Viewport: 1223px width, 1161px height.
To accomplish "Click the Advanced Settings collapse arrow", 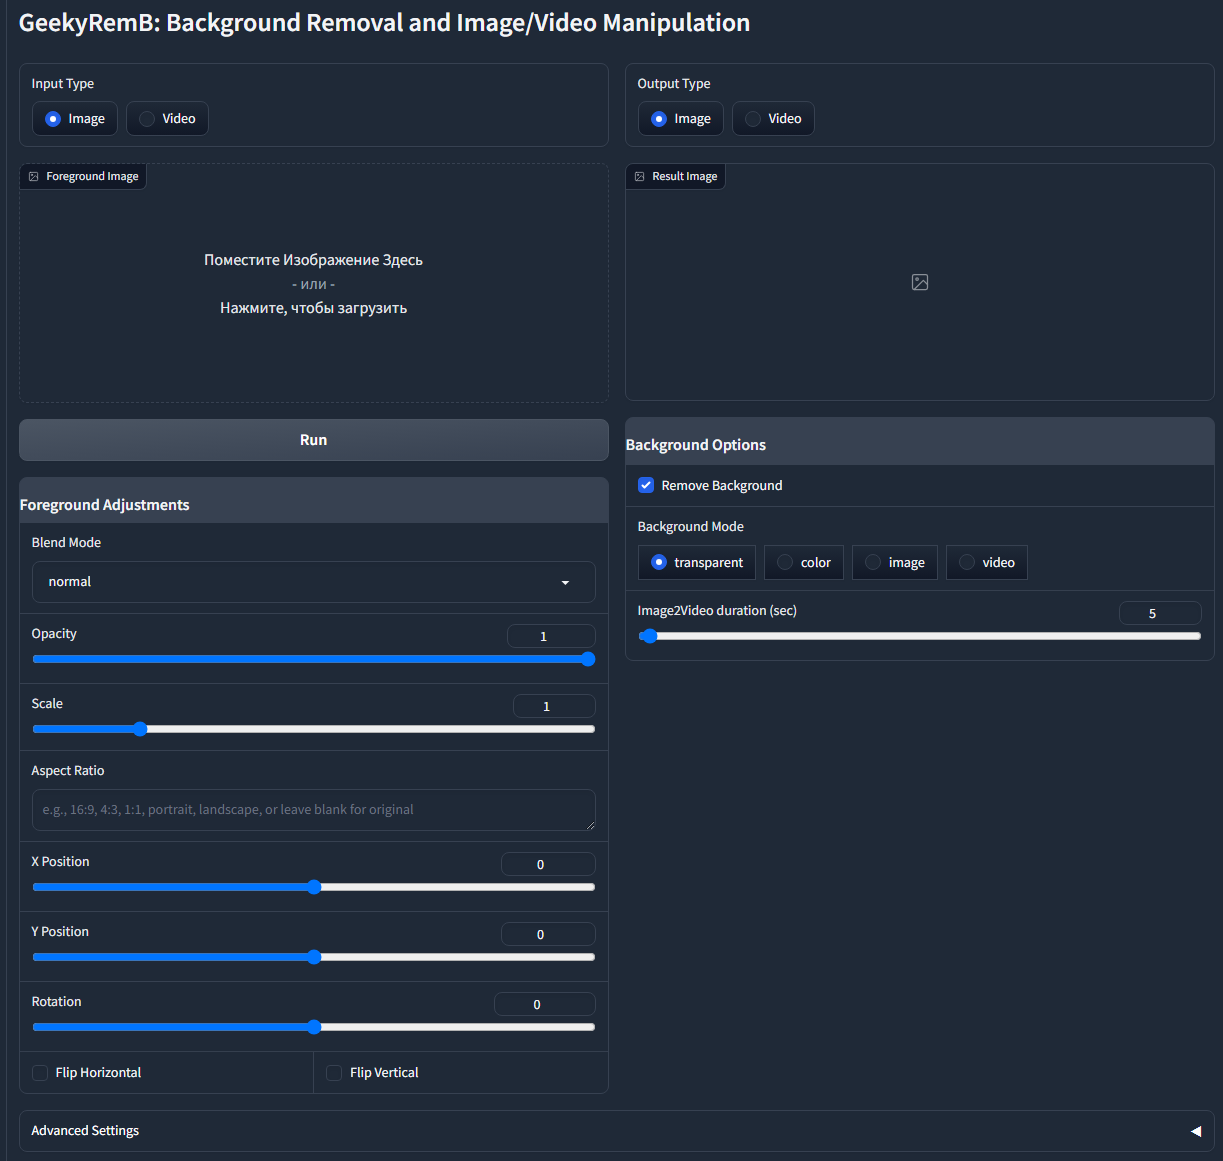I will 1195,1131.
